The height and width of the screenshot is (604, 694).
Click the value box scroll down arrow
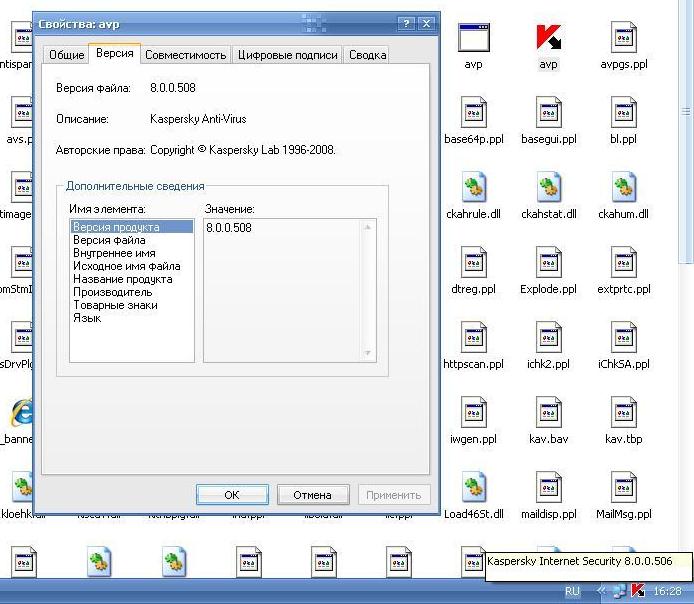point(367,353)
